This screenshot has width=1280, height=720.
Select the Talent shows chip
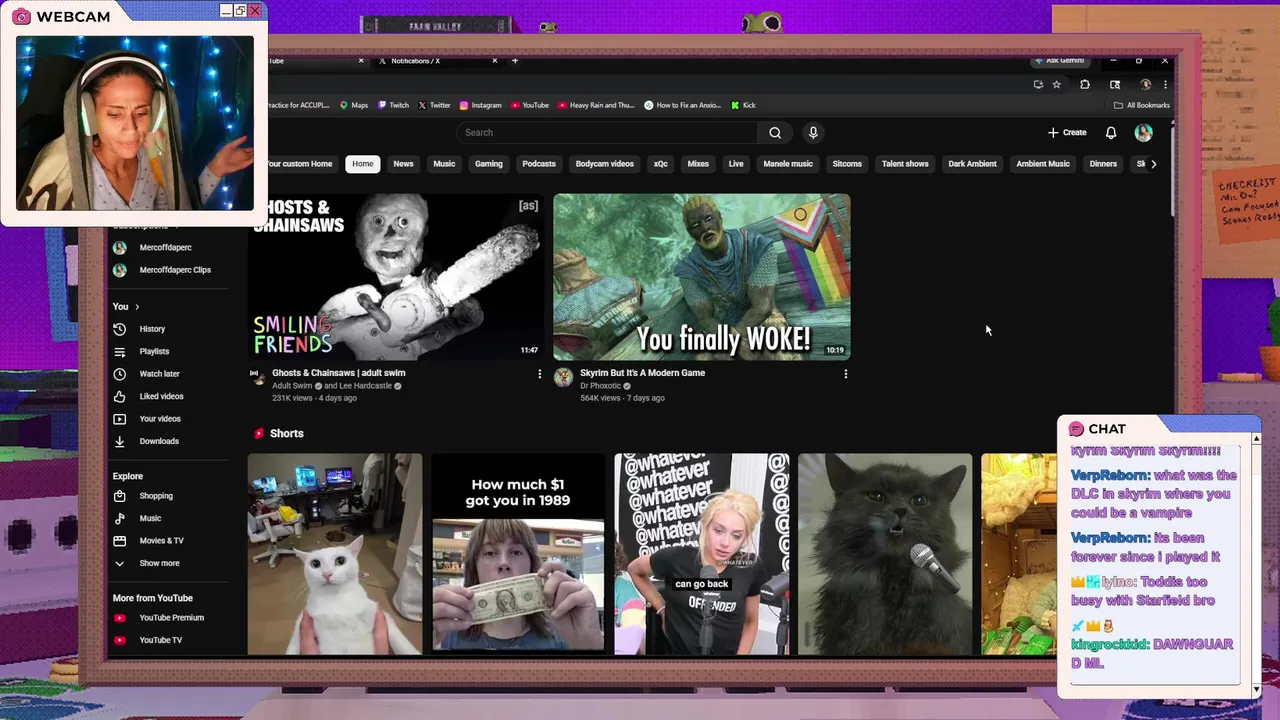click(x=905, y=164)
